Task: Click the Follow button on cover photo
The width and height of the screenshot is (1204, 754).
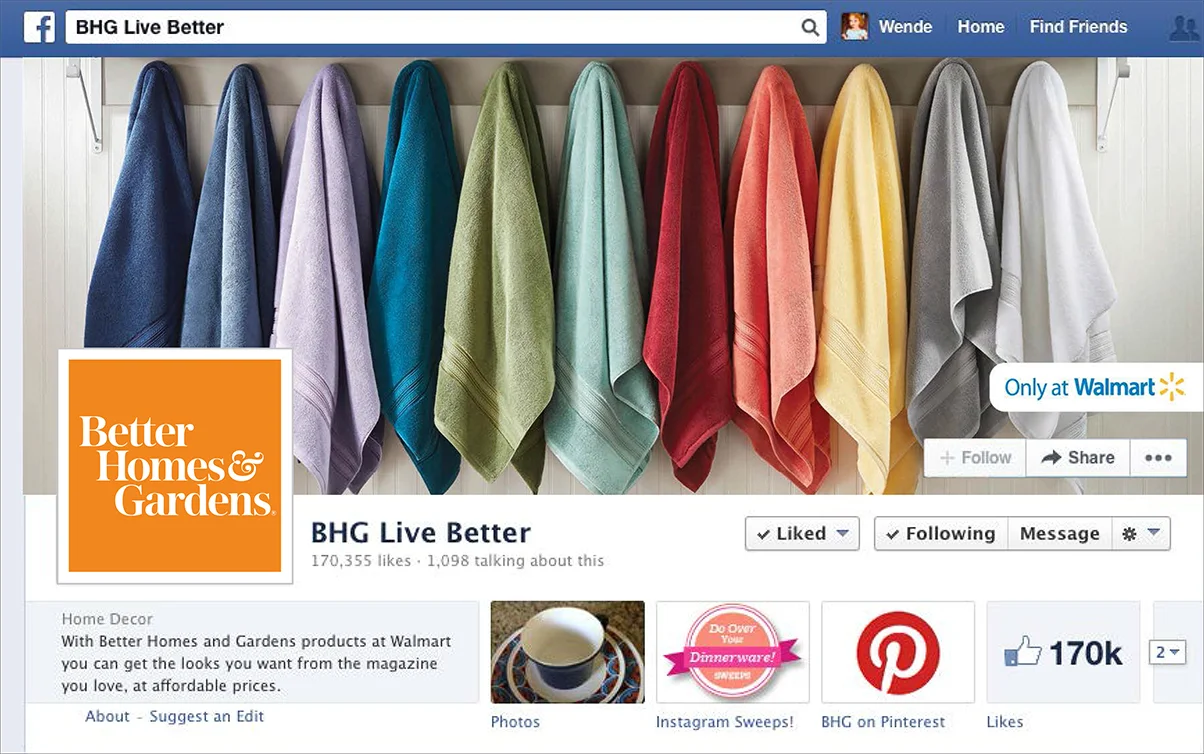Action: (x=975, y=457)
